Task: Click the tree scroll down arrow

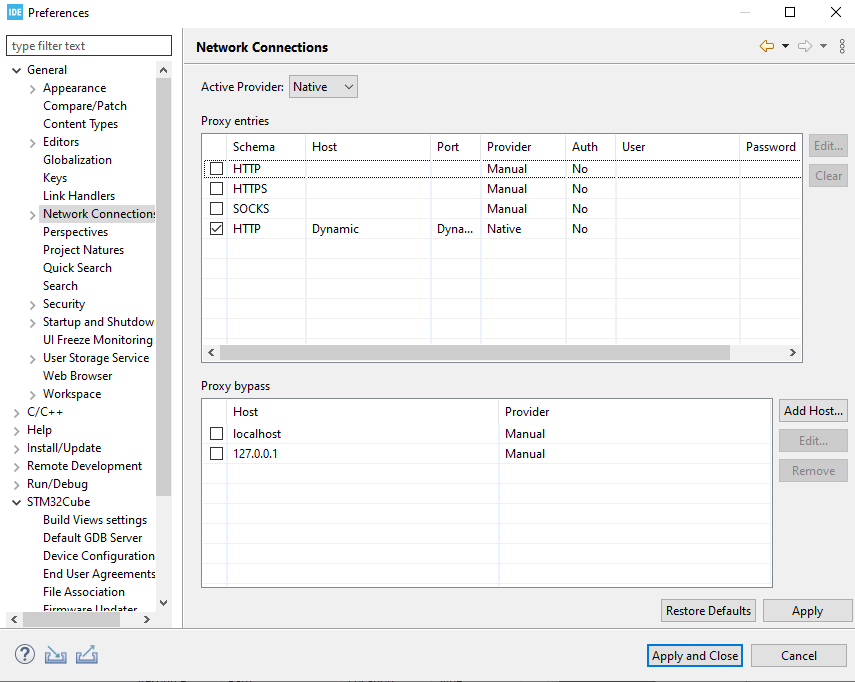Action: (163, 602)
